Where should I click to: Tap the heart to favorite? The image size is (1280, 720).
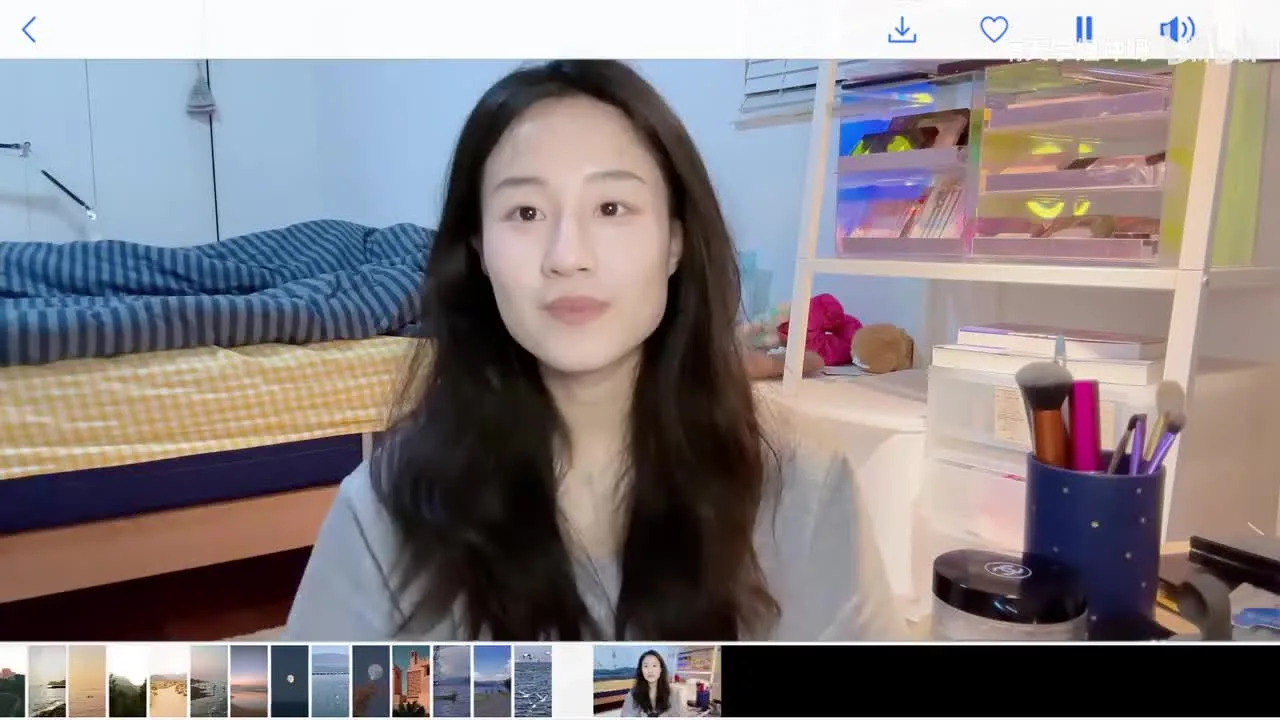coord(993,30)
